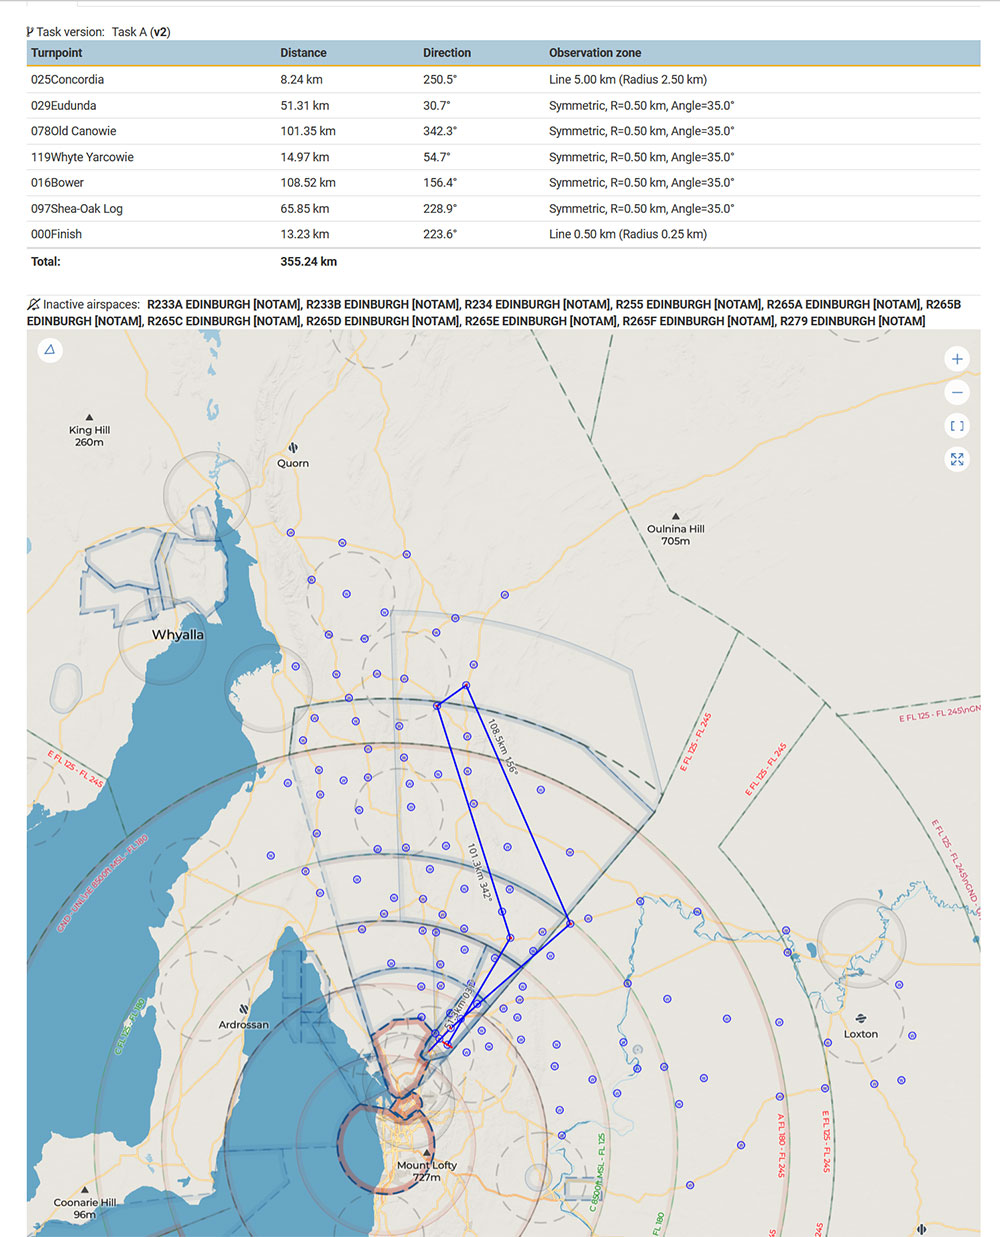Click the Ardrossan airfield marker icon
The width and height of the screenshot is (1000, 1237).
pos(244,1010)
